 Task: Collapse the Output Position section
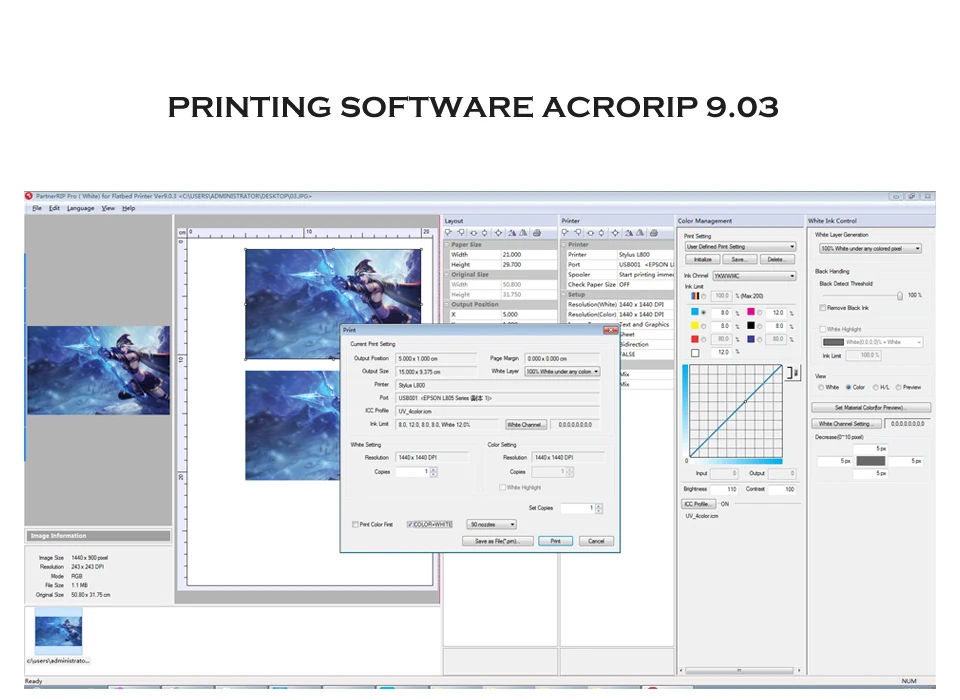click(x=447, y=304)
